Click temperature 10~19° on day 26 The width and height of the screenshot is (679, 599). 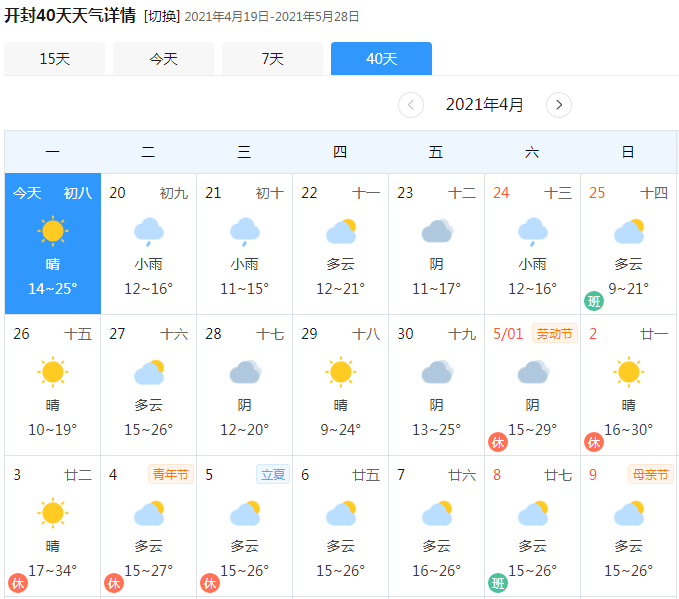click(53, 429)
